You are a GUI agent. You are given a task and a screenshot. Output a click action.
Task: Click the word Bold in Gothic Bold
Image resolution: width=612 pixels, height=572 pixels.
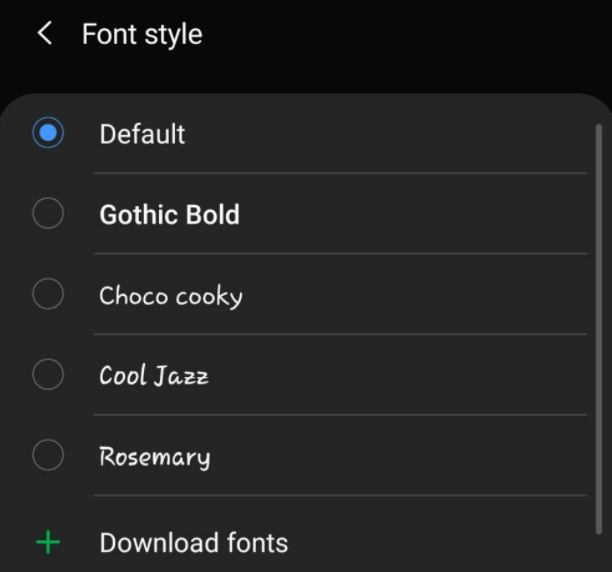(209, 214)
